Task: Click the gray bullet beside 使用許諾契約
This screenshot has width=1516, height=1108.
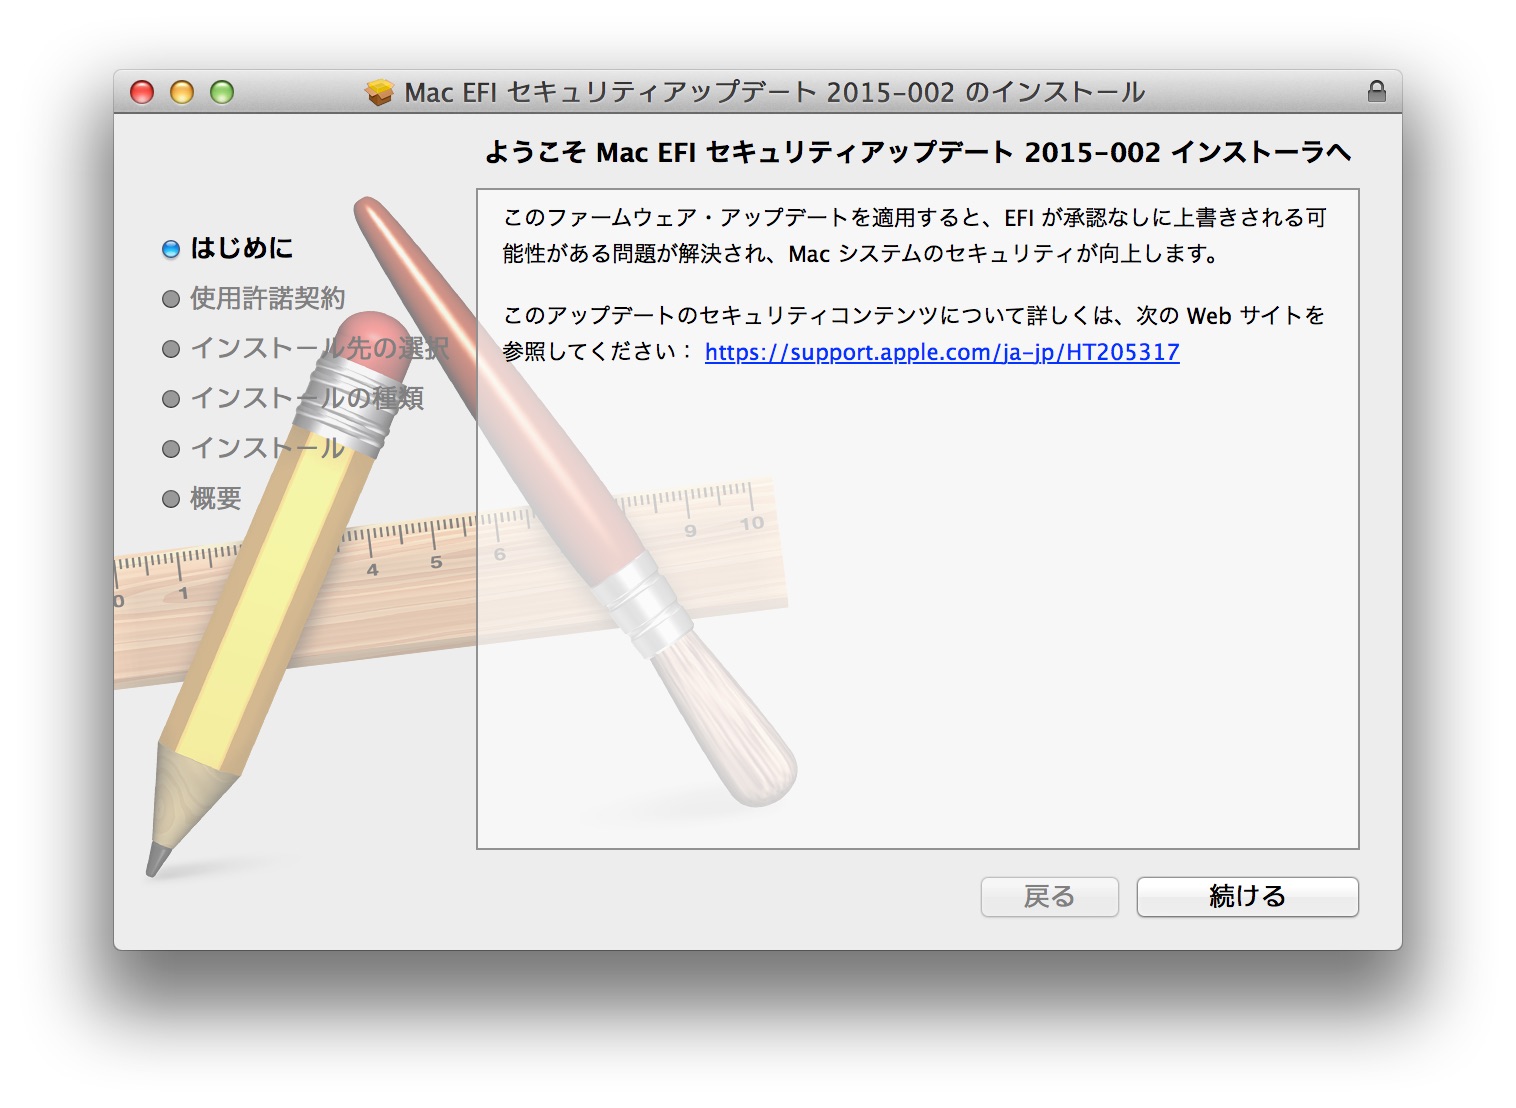Action: pos(171,299)
